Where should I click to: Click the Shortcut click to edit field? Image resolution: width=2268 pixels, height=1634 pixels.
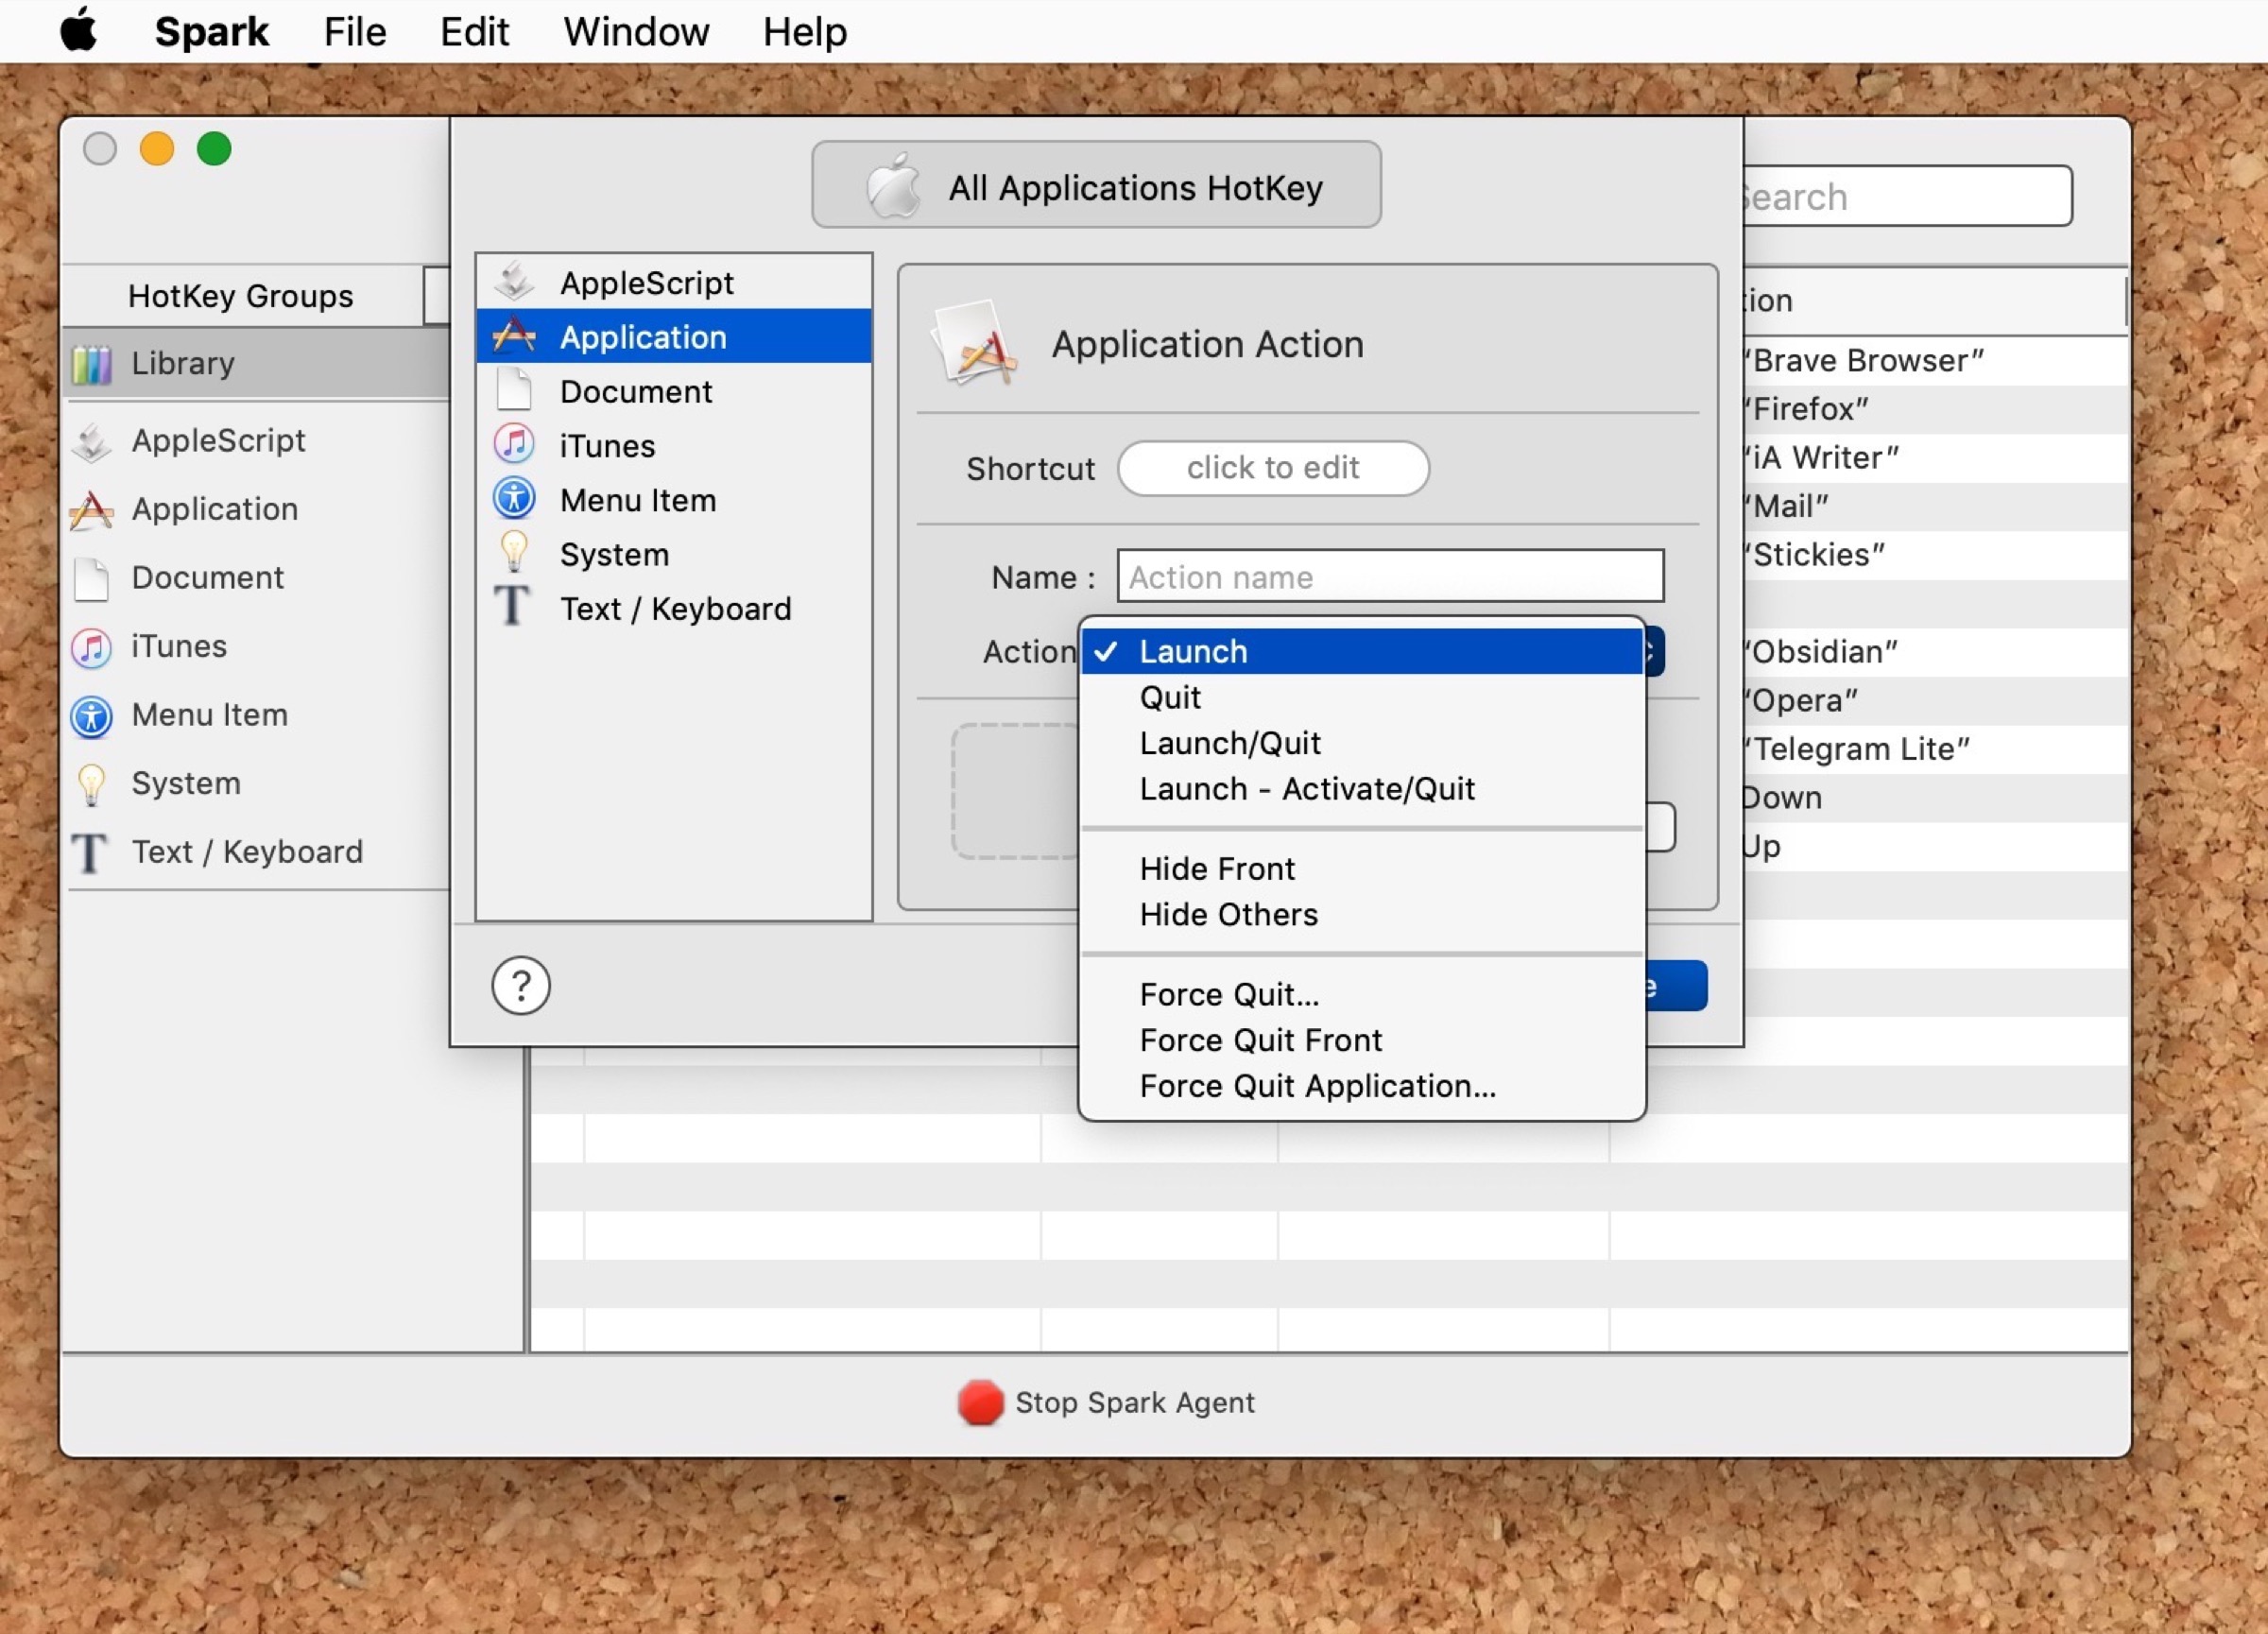coord(1272,468)
